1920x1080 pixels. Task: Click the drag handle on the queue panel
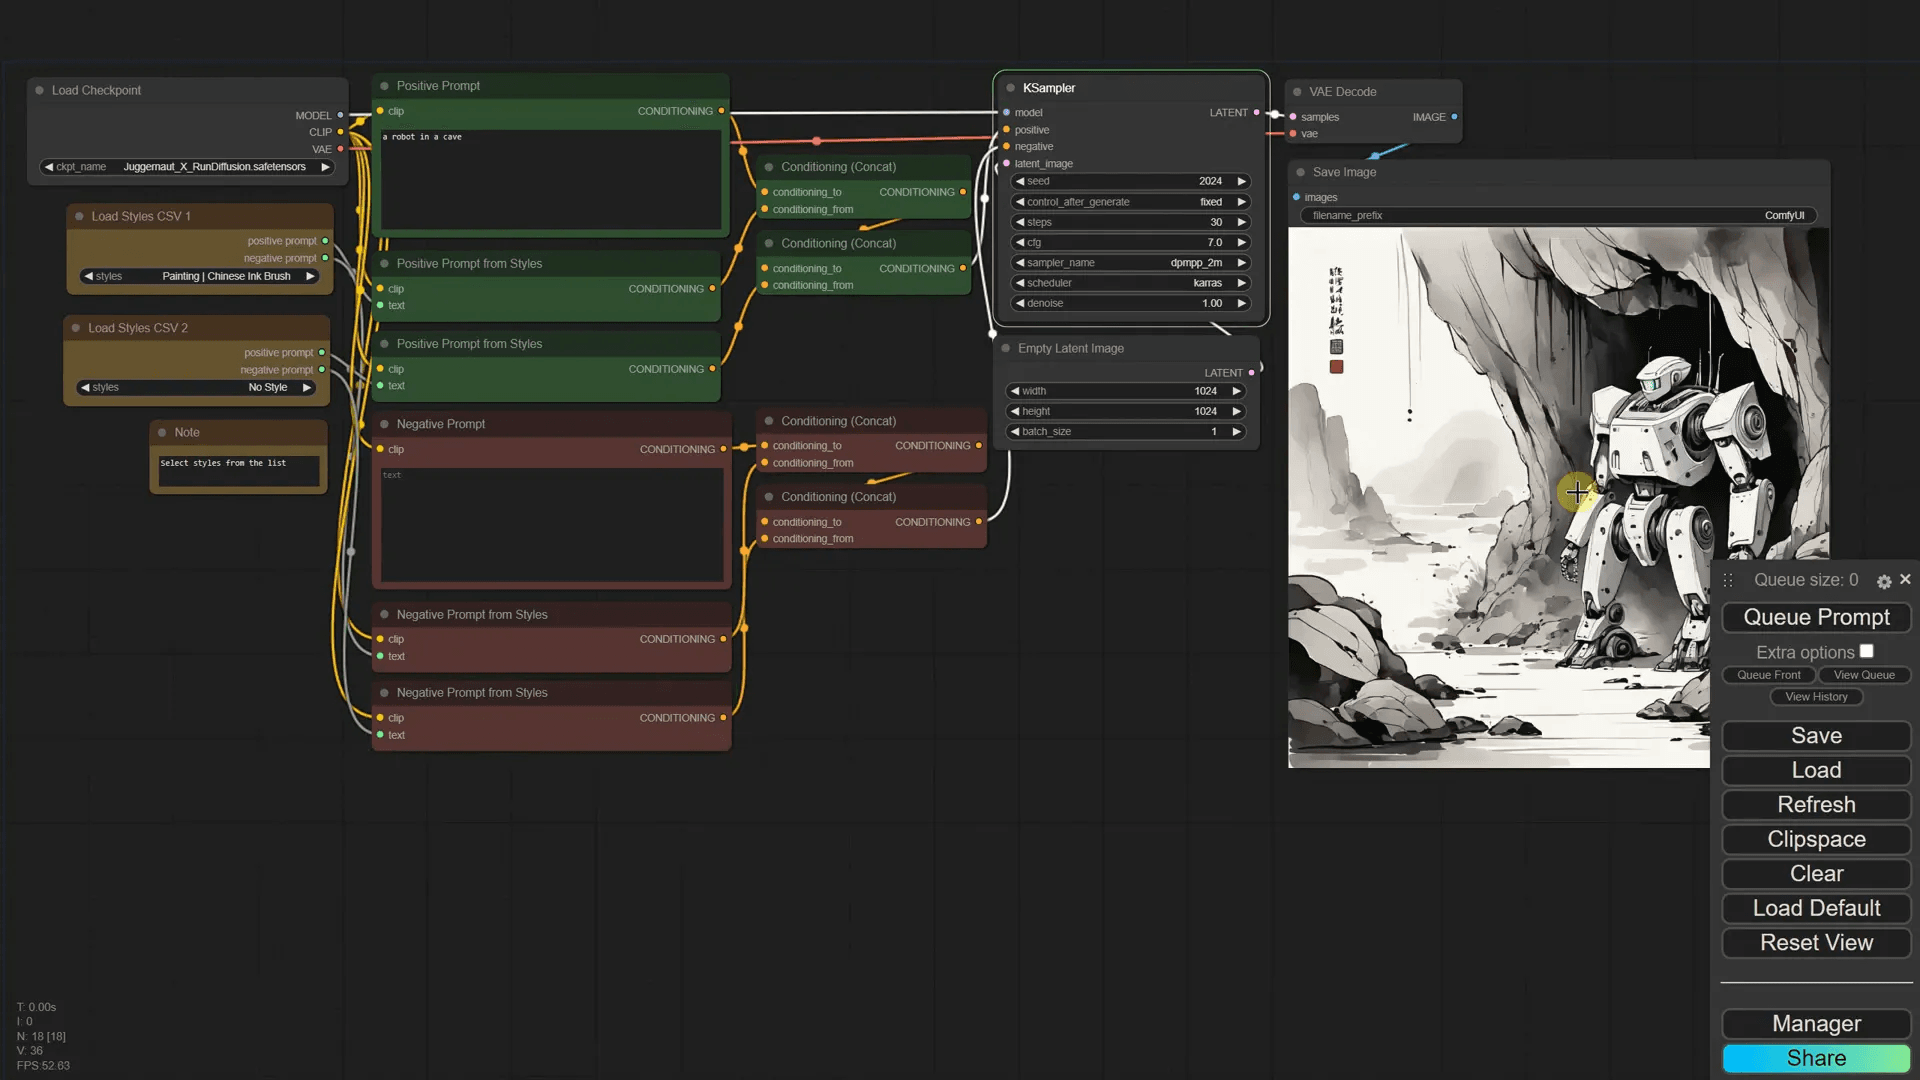click(1728, 580)
